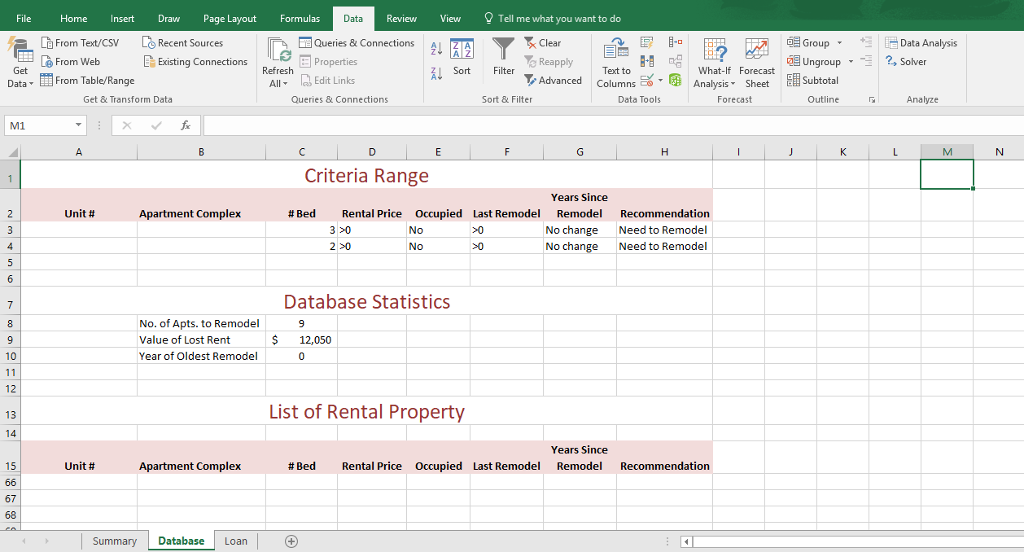1024x552 pixels.
Task: Click the Subtotal icon
Action: click(x=813, y=80)
